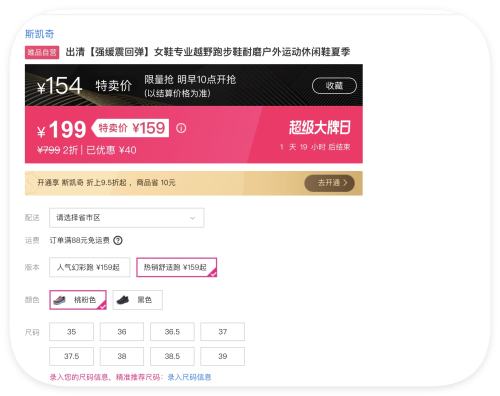
Task: Click the chevron on 去开通
Action: point(345,183)
